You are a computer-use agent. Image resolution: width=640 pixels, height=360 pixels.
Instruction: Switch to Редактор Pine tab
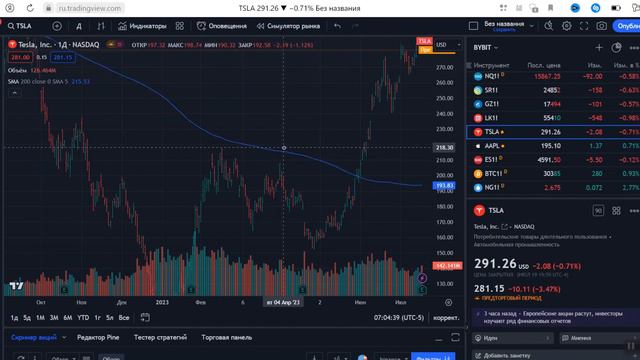click(x=98, y=338)
